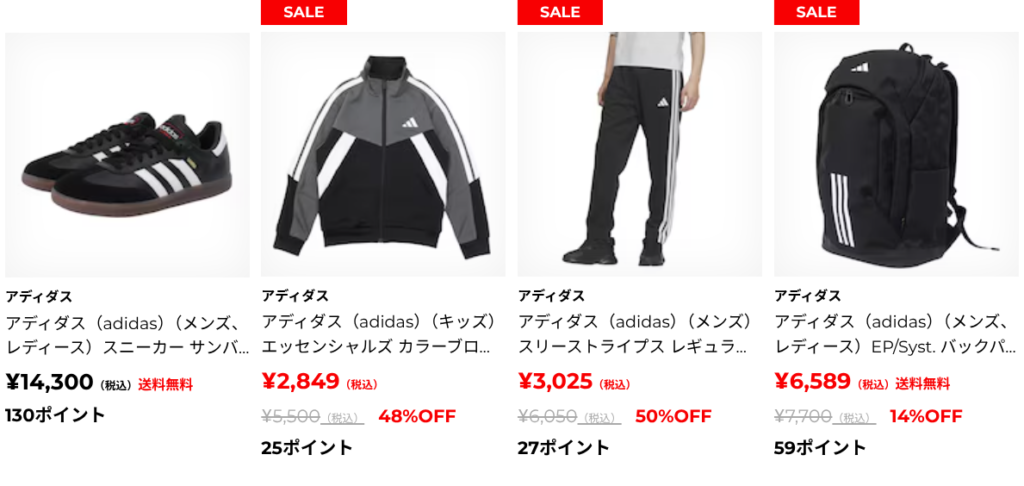Image resolution: width=1024 pixels, height=486 pixels.
Task: Open the black Samba sneaker product image
Action: 127,155
